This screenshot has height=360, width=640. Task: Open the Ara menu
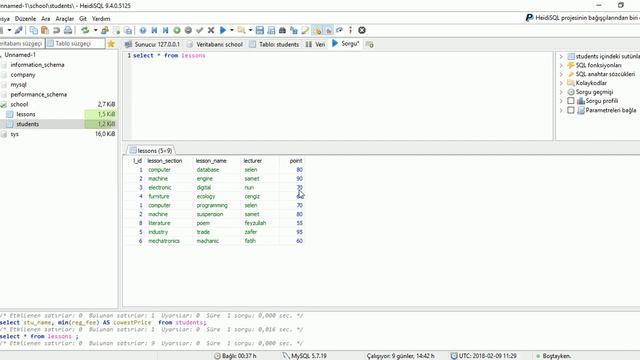coord(45,19)
